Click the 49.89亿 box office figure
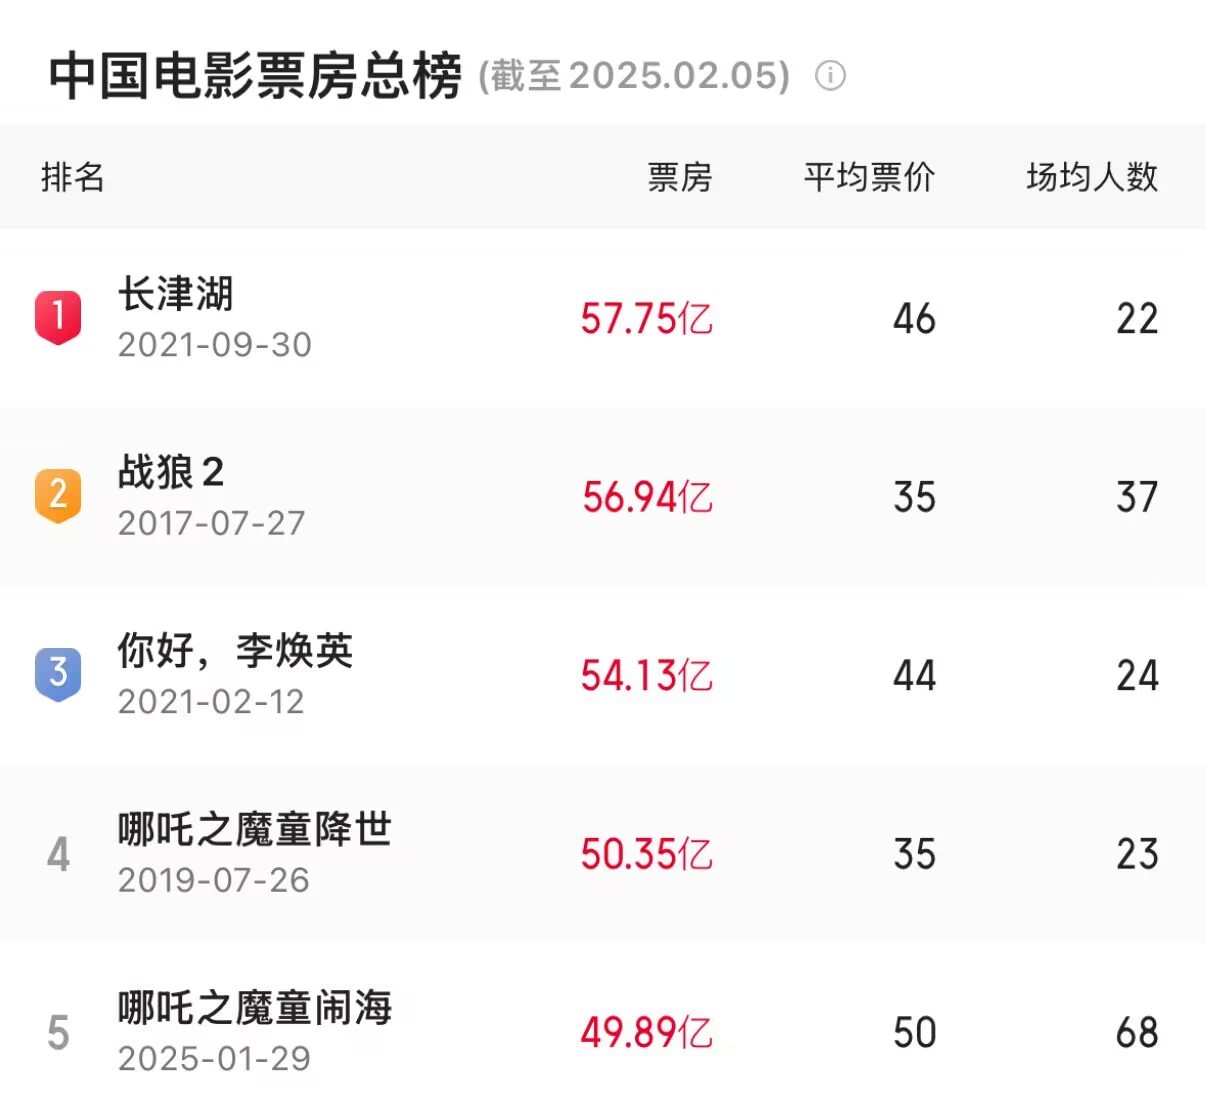 [x=646, y=1033]
